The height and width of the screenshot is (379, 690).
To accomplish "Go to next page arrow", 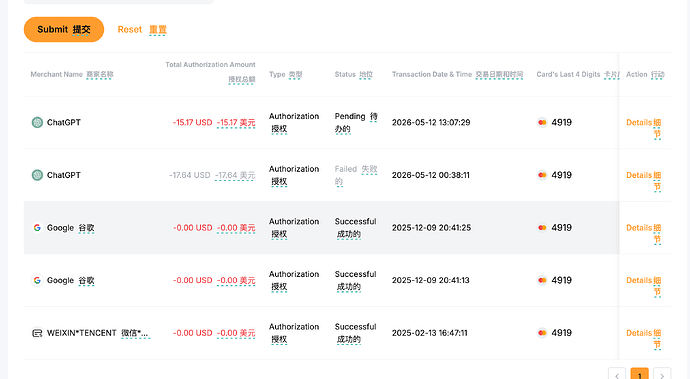I will coord(662,375).
